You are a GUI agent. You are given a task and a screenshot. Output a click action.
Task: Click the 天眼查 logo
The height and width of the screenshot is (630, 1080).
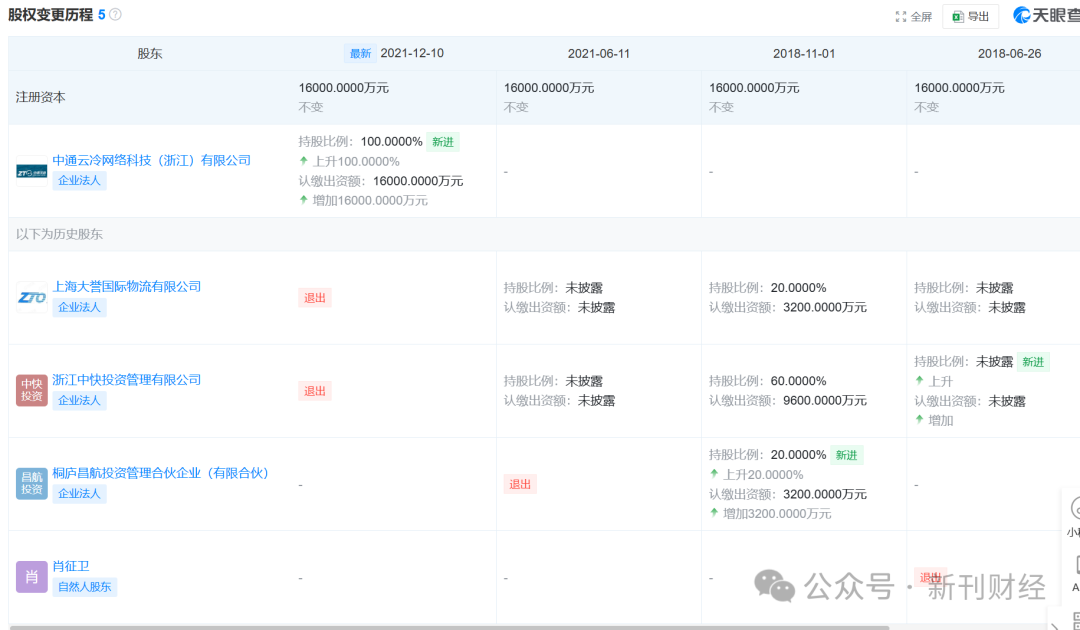click(x=1046, y=15)
